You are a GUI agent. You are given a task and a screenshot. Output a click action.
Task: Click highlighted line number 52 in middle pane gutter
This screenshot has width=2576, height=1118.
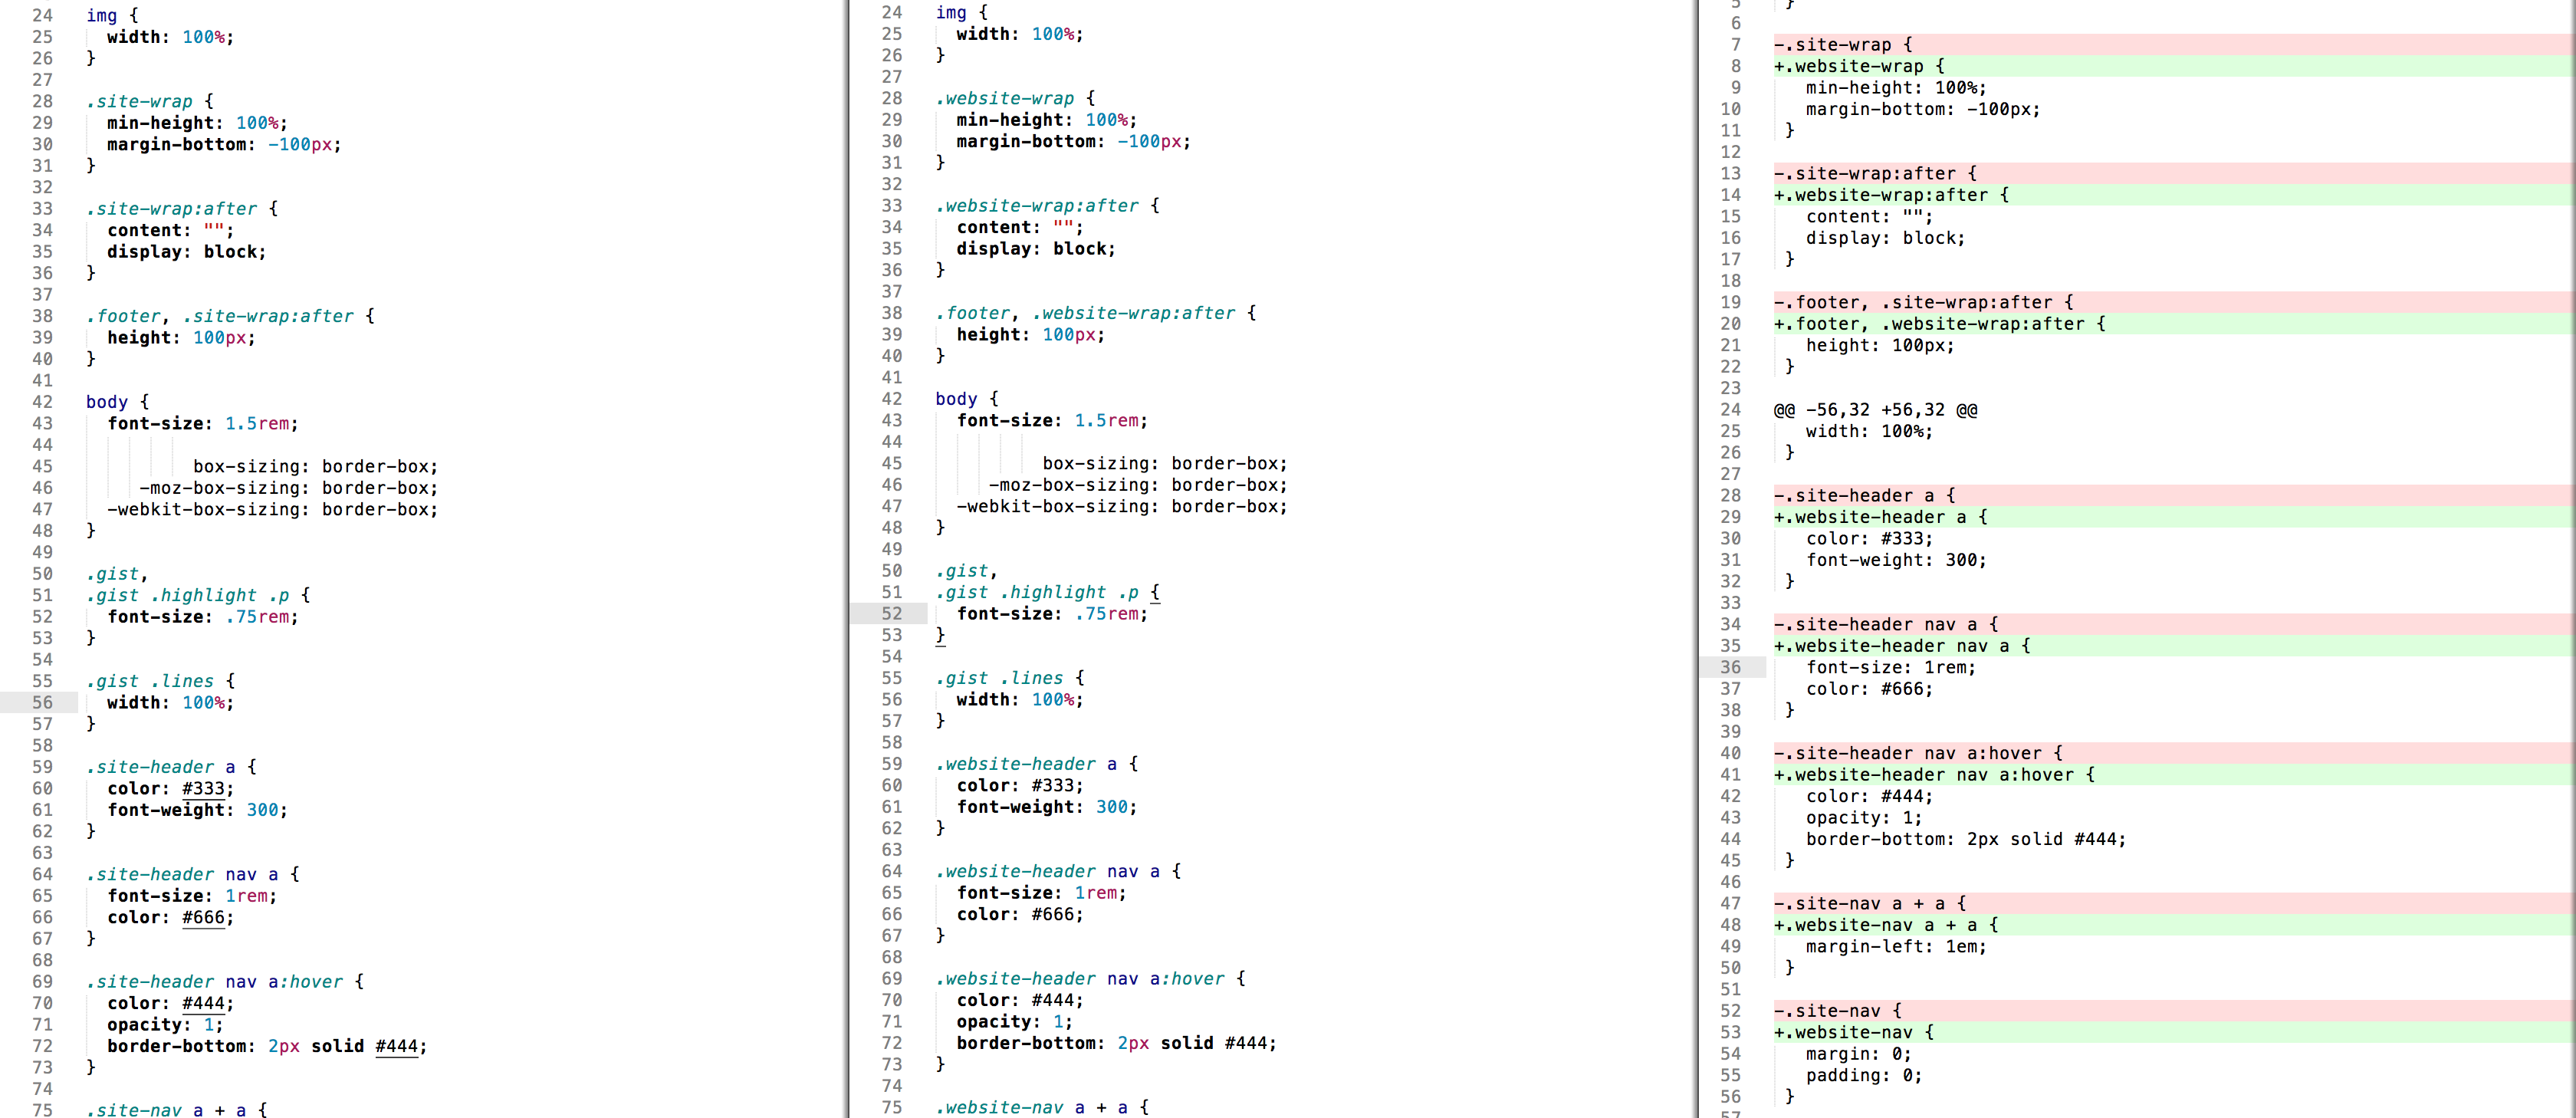pyautogui.click(x=892, y=613)
